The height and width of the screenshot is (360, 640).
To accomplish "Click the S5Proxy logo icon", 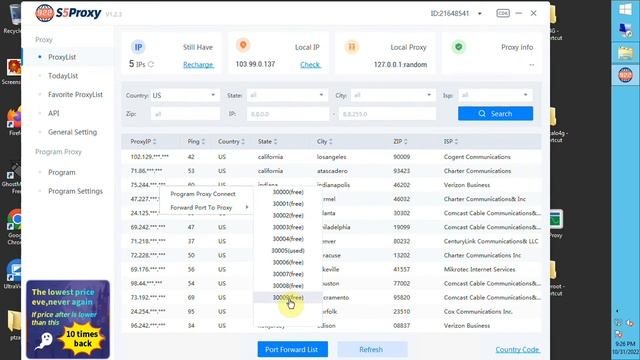I will click(44, 13).
